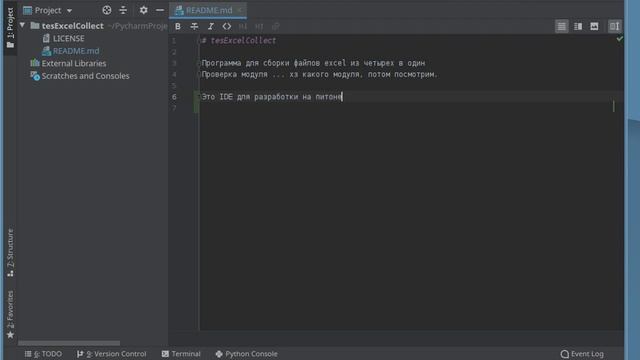Open the Event Log

pyautogui.click(x=582, y=354)
